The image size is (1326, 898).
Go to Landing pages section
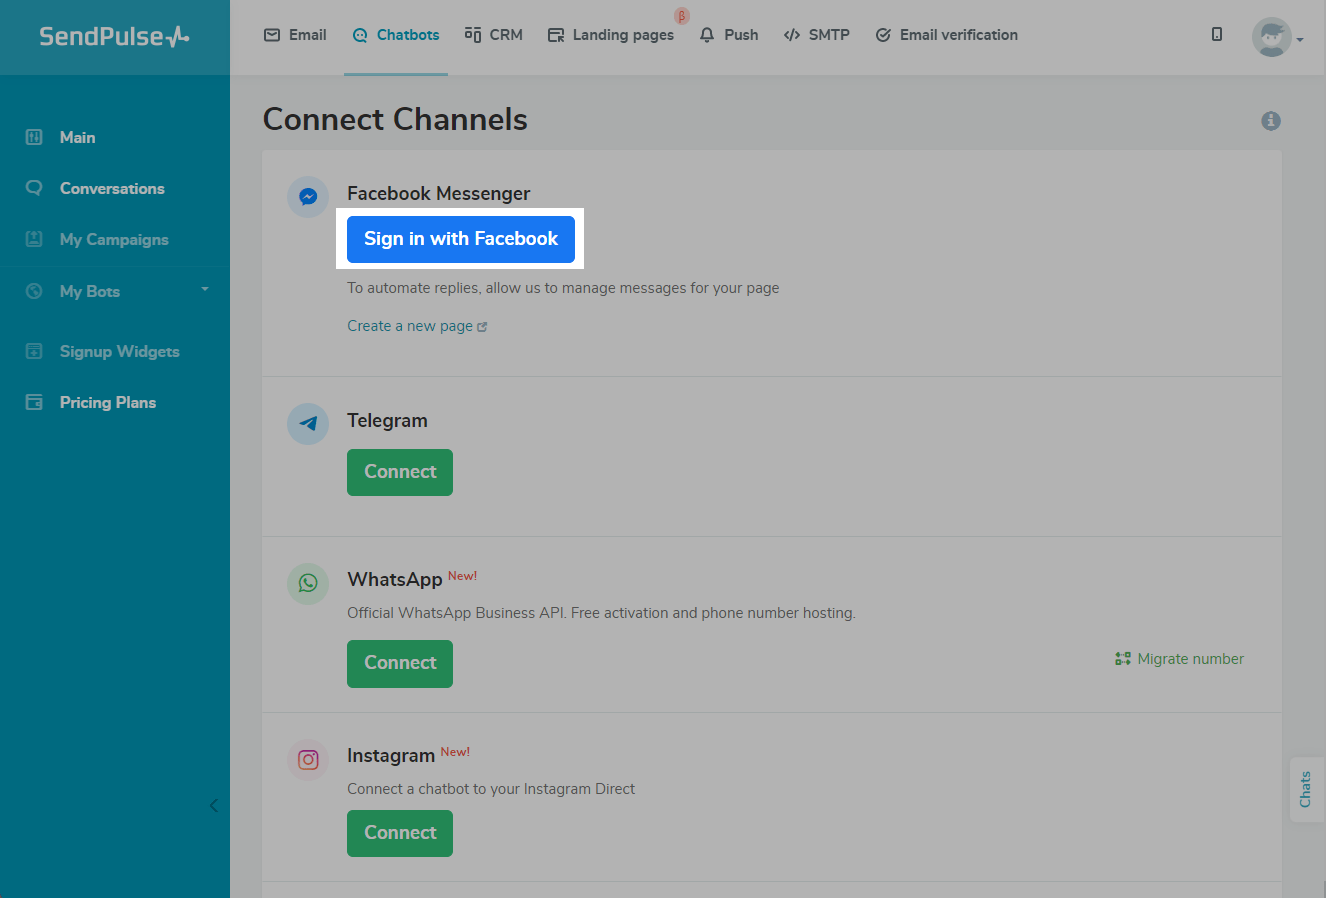coord(611,35)
